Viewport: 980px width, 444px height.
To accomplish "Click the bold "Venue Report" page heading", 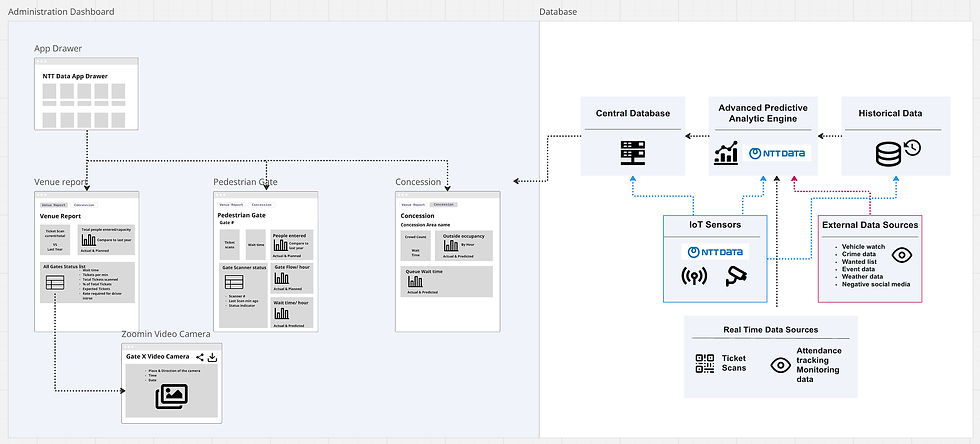I will [x=61, y=216].
